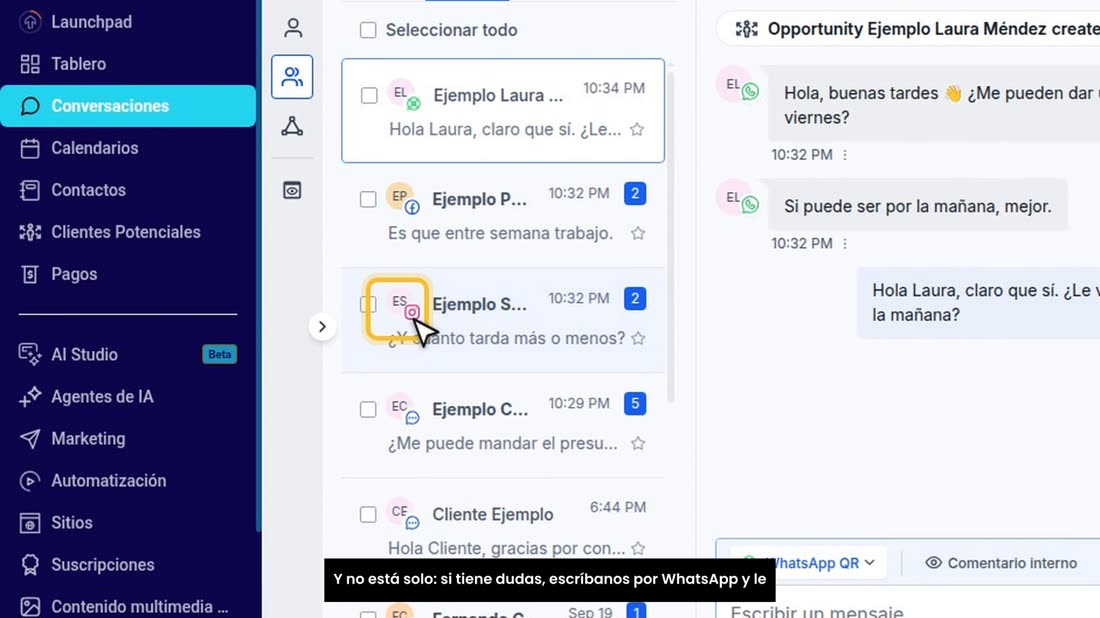Star the 'Me puede mandar el presu' conversation

638,443
